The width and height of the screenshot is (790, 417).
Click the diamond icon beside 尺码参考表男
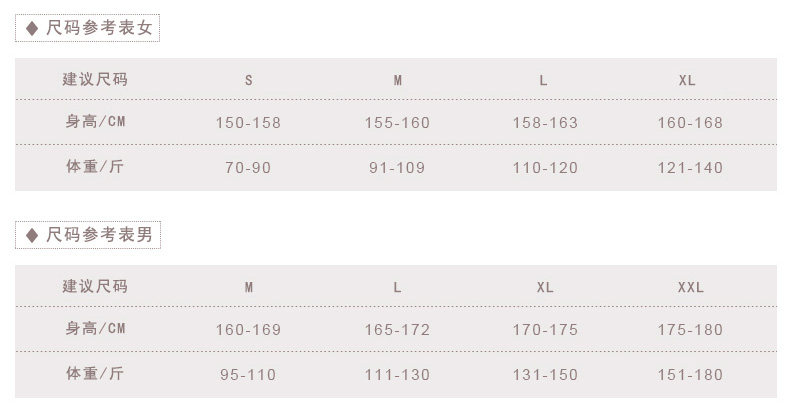31,236
